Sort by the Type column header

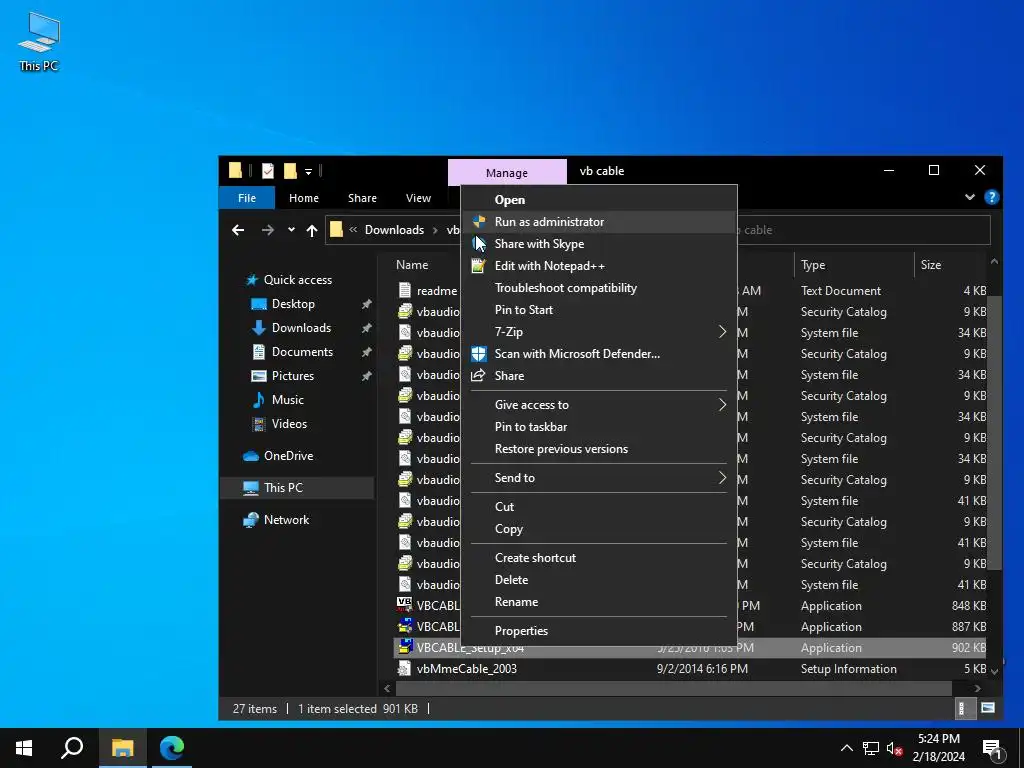pyautogui.click(x=854, y=265)
